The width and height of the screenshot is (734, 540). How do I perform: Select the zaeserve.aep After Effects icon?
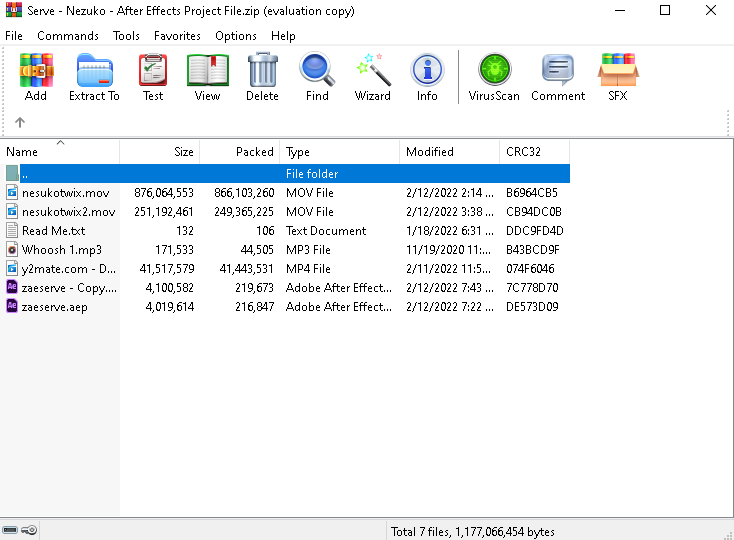pos(12,306)
